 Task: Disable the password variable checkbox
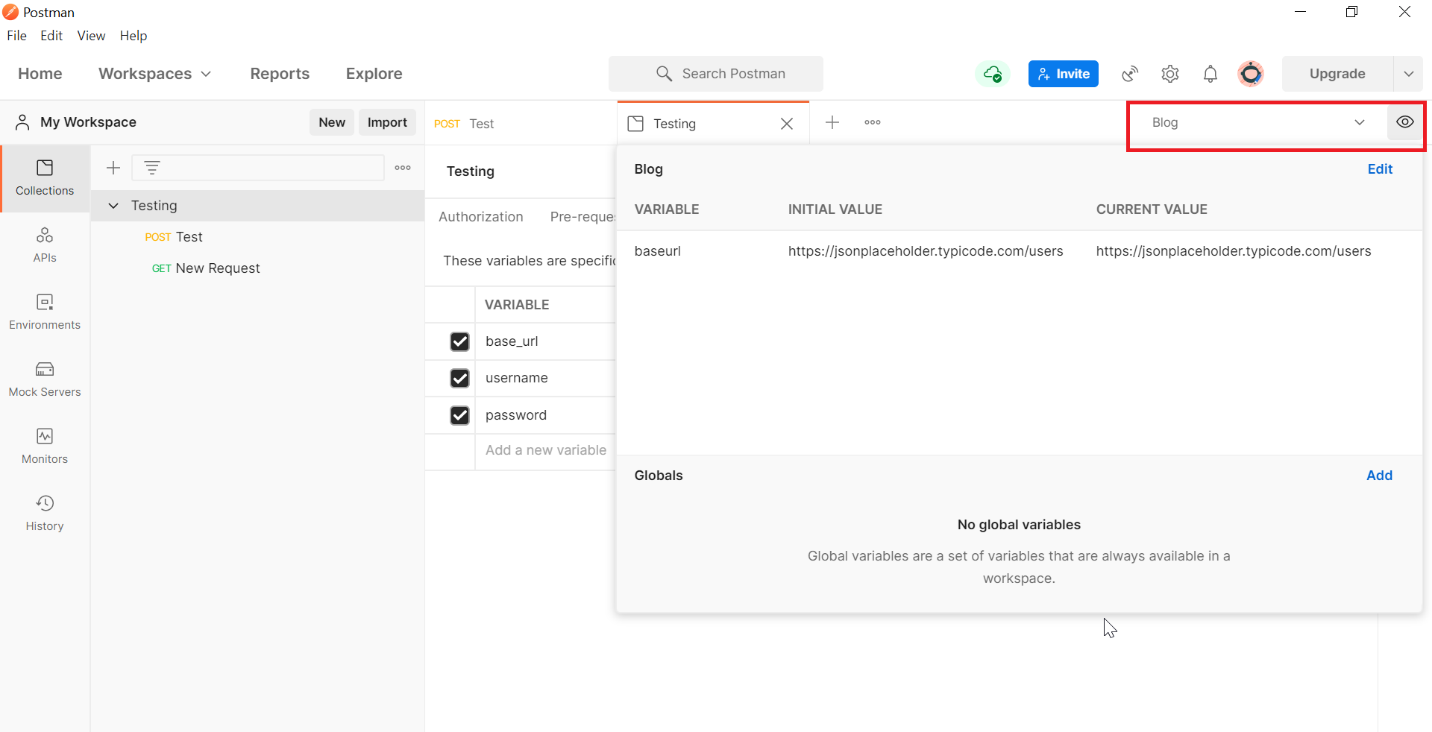pyautogui.click(x=459, y=415)
